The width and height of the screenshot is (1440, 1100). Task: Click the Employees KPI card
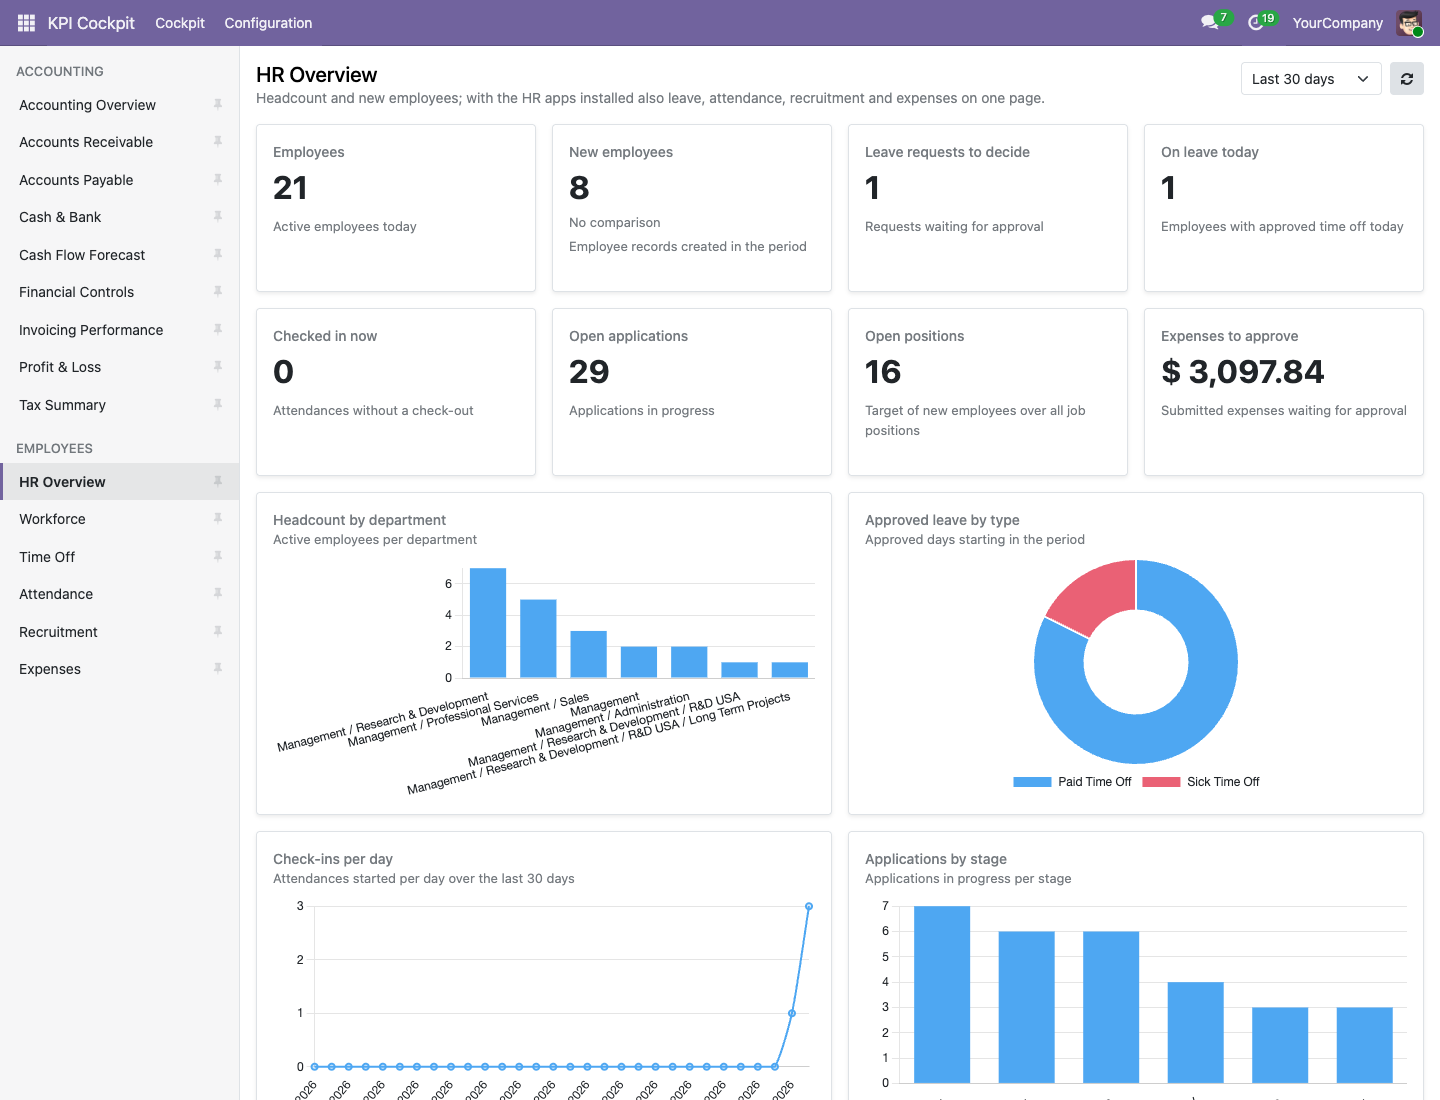tap(396, 208)
